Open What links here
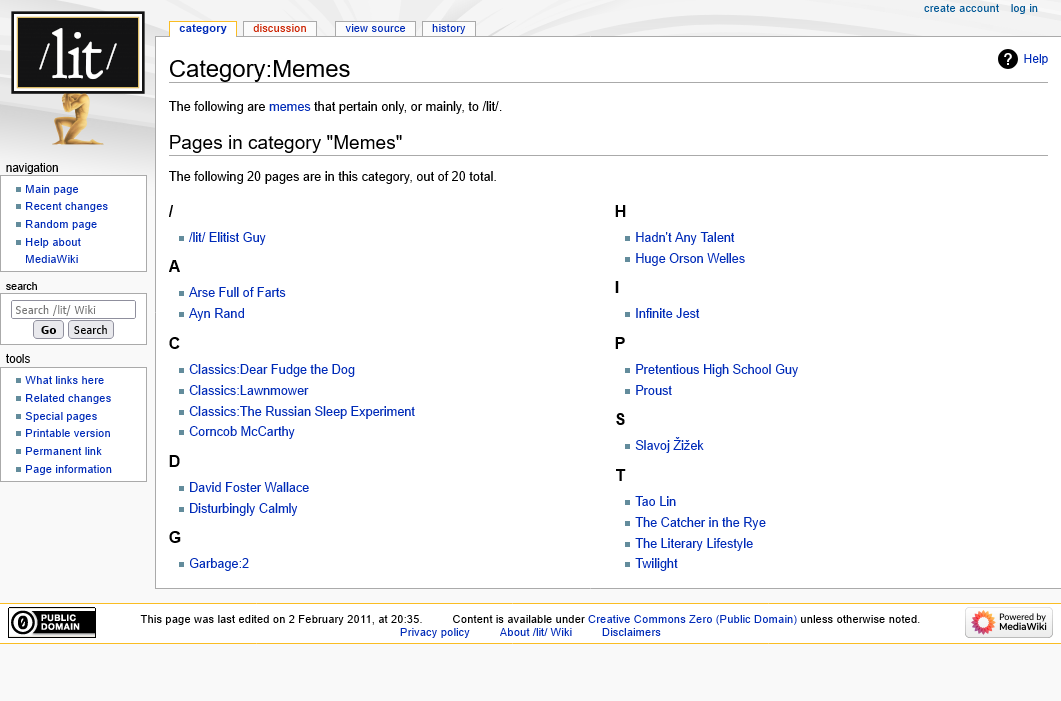The height and width of the screenshot is (701, 1061). (x=64, y=380)
